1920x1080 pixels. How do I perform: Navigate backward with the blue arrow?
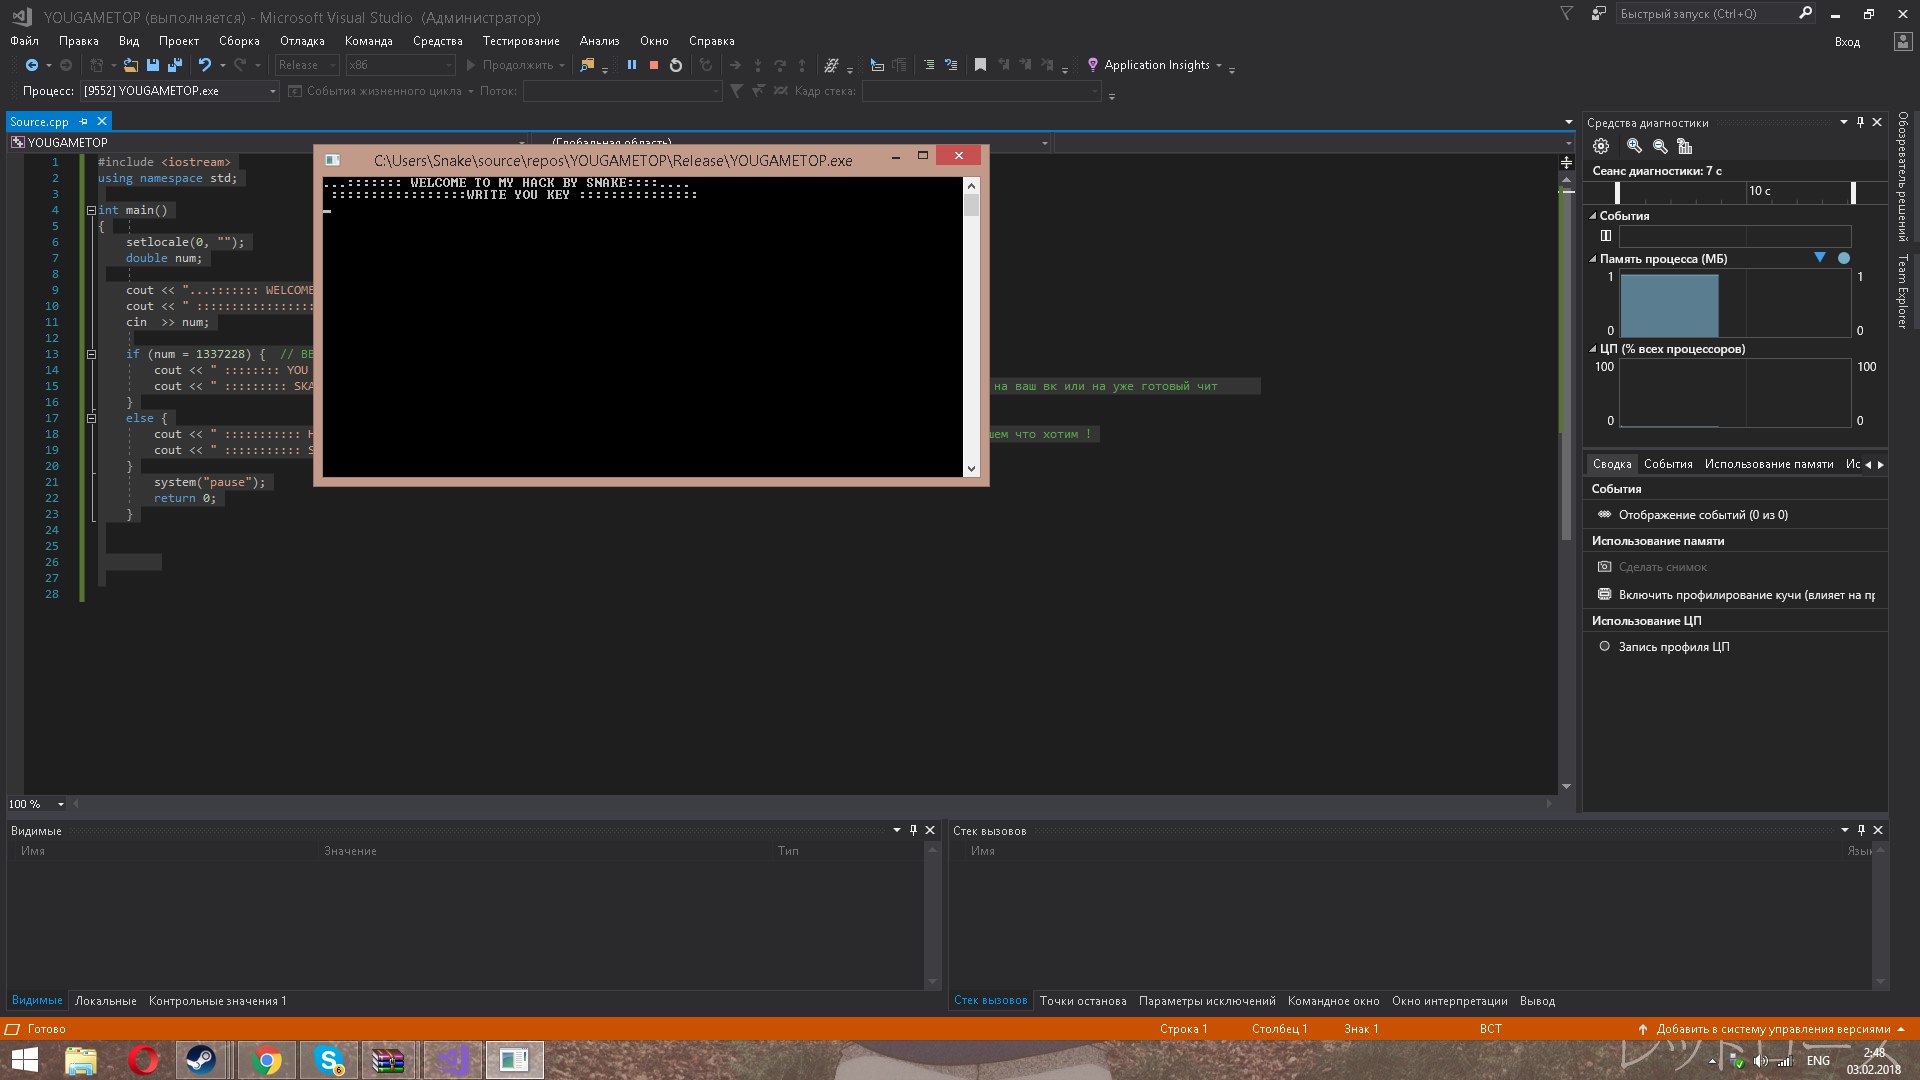point(32,65)
